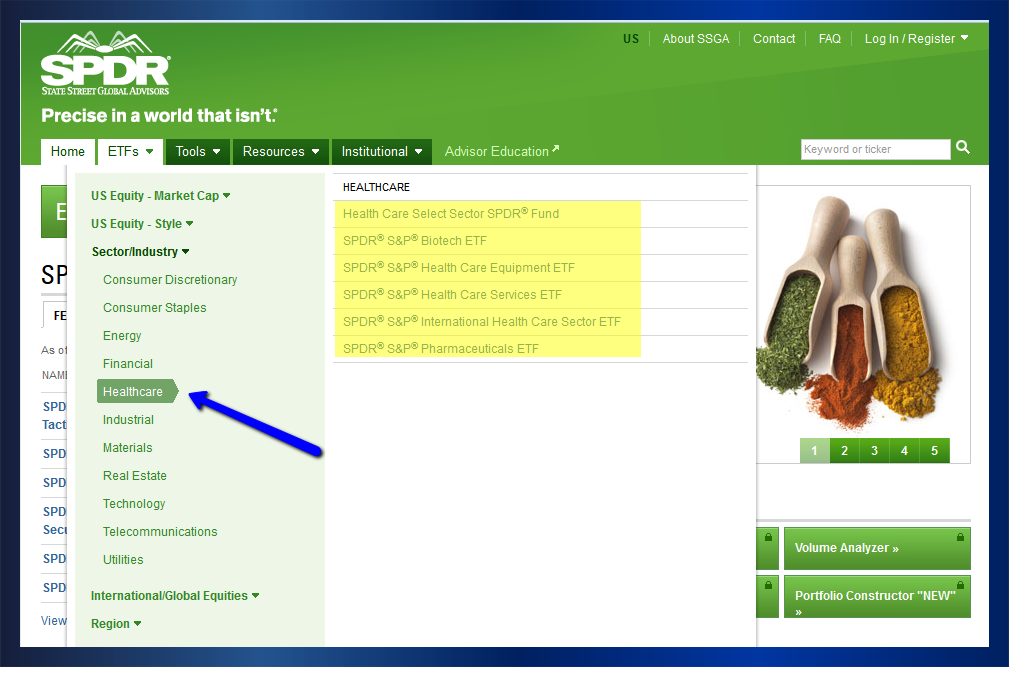The image size is (1009, 697).
Task: Open the Tools dropdown menu
Action: click(198, 152)
